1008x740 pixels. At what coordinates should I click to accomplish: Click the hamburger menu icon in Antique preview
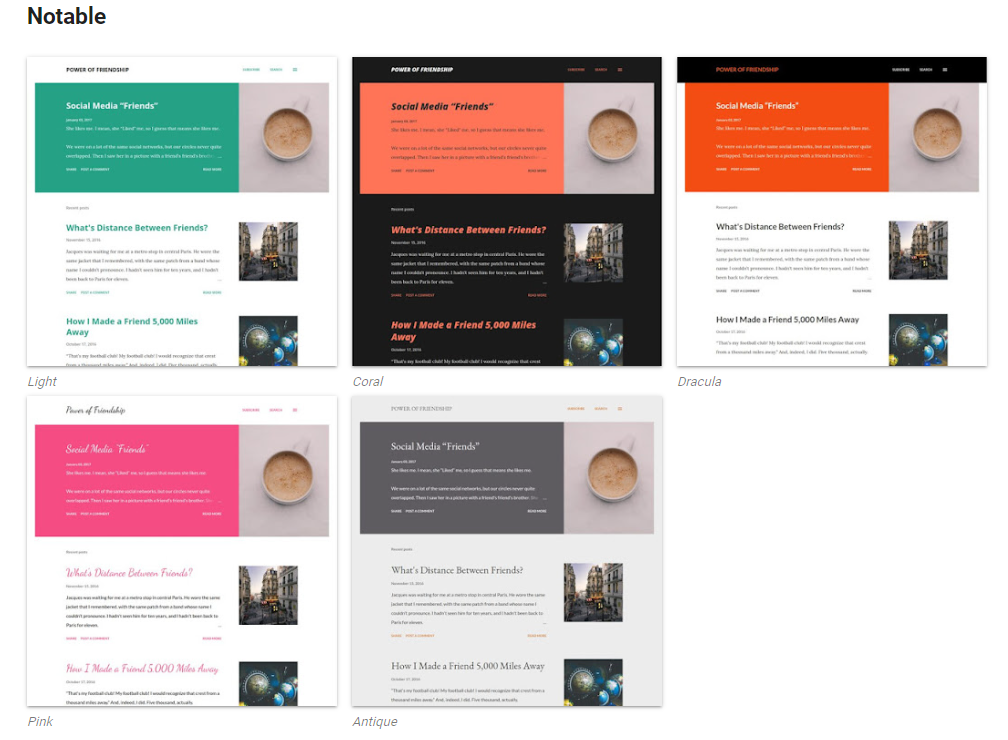620,409
